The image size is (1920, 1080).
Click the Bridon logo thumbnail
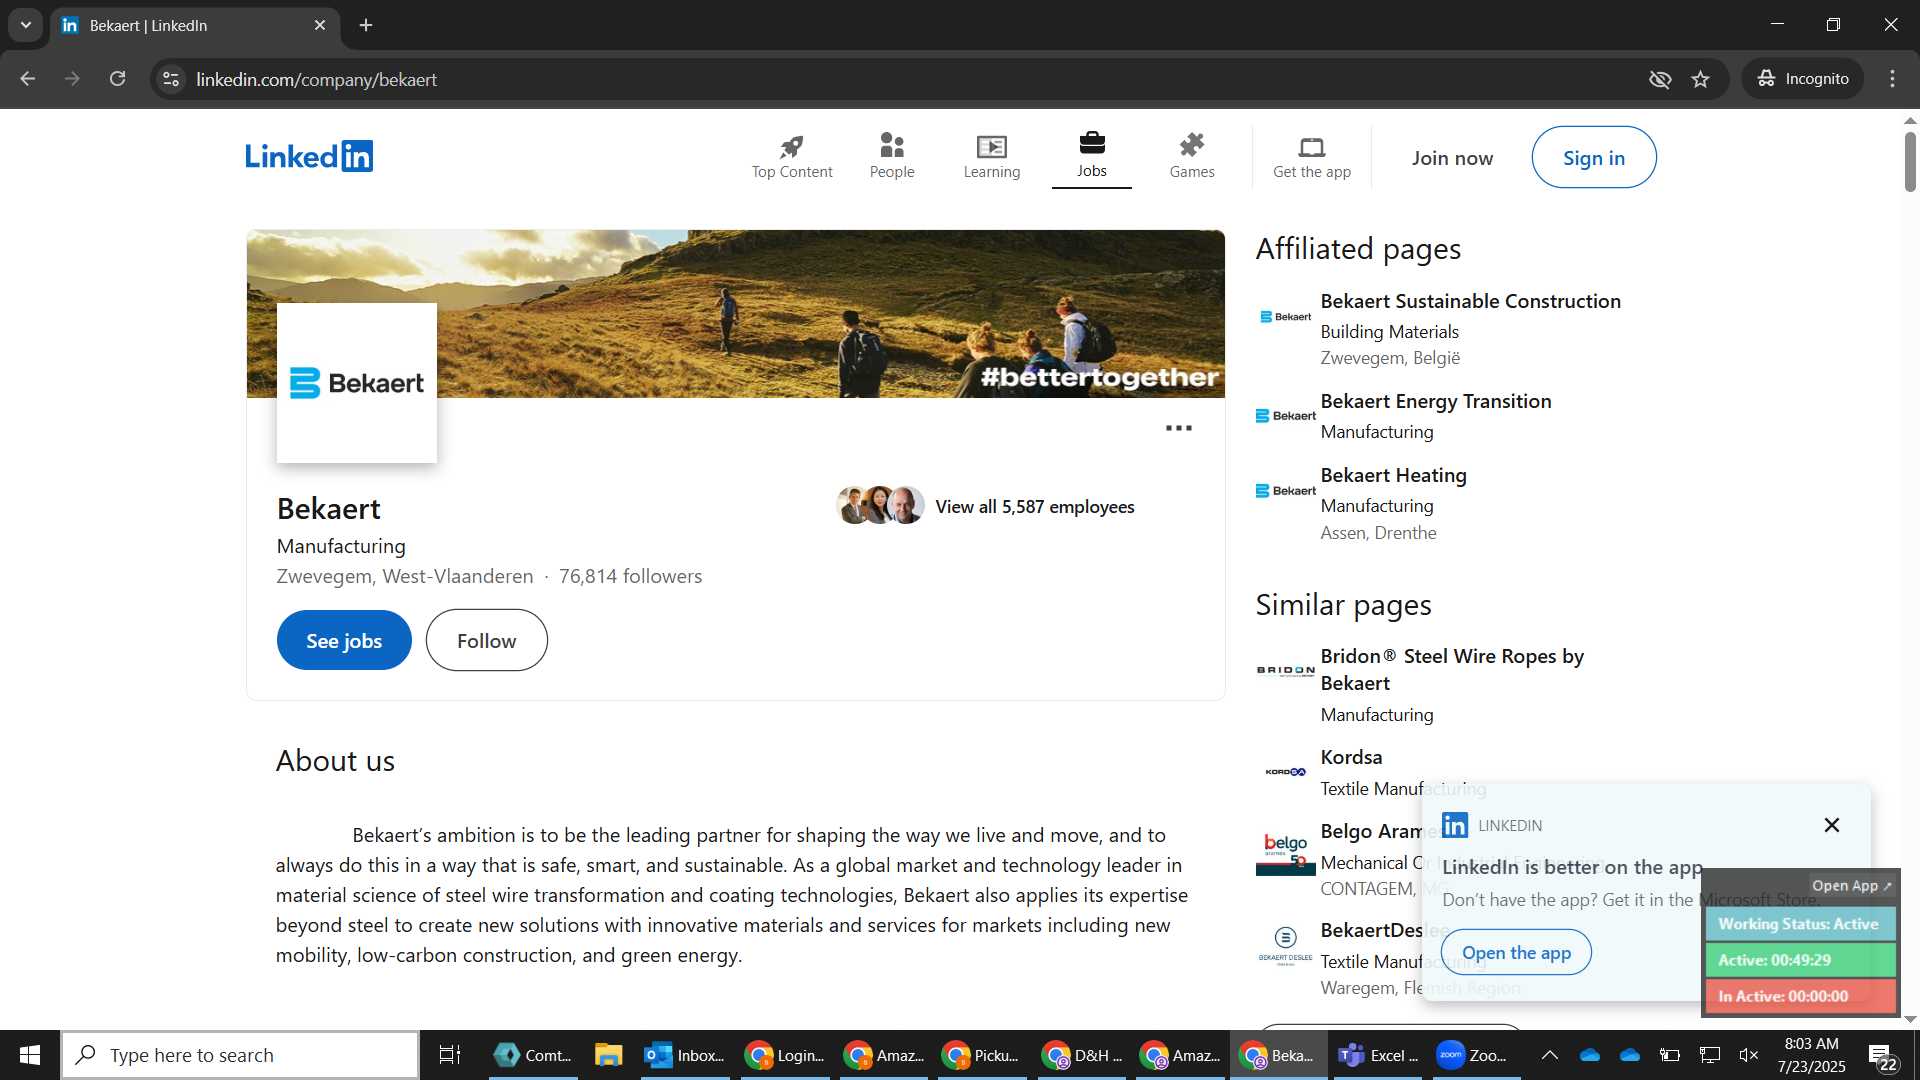pyautogui.click(x=1286, y=671)
